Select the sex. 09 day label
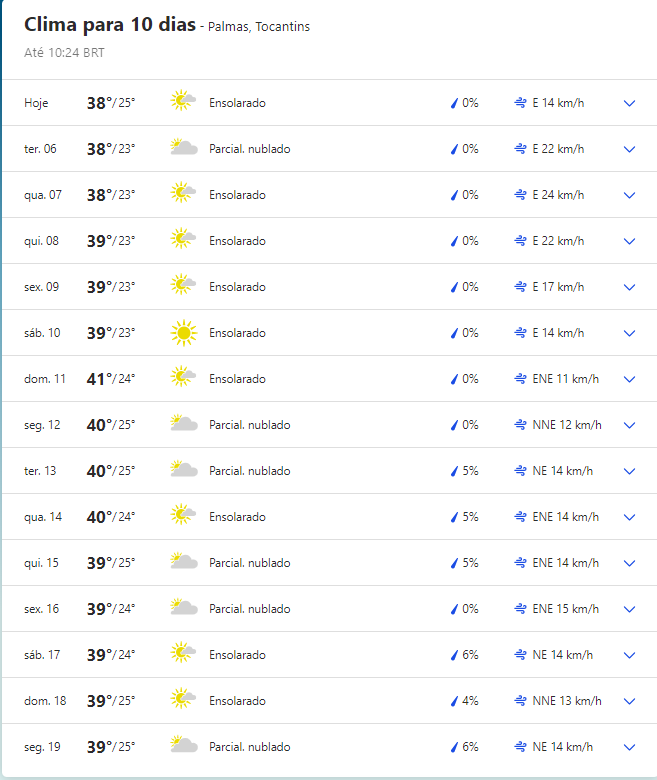 point(41,287)
